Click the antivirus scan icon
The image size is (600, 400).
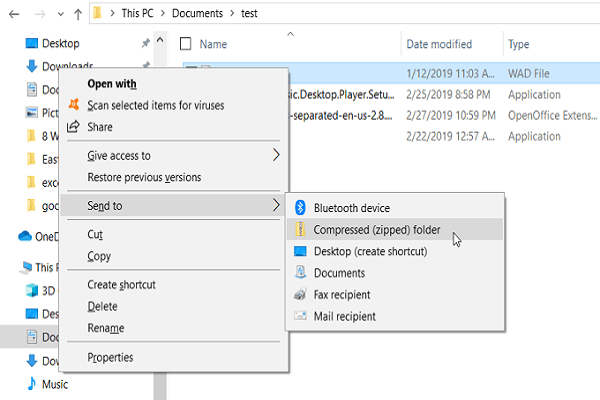click(73, 105)
